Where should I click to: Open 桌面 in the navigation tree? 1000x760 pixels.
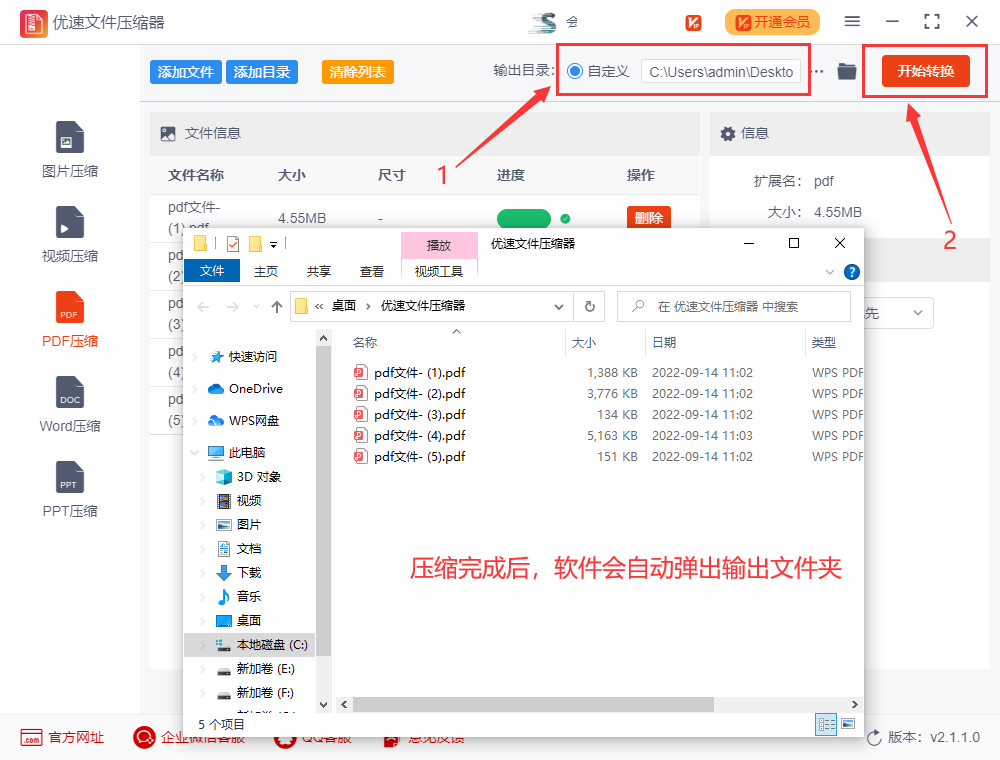pyautogui.click(x=239, y=620)
